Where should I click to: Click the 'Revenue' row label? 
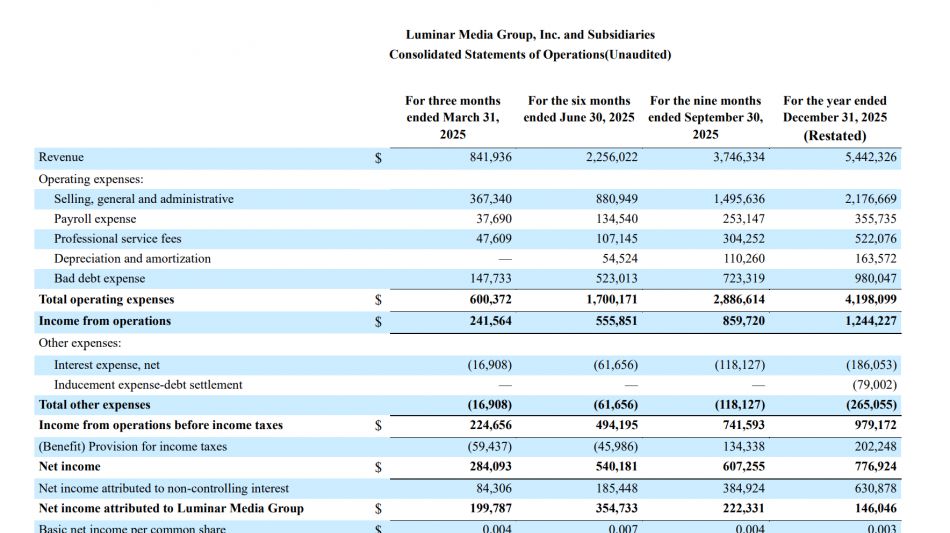(61, 157)
